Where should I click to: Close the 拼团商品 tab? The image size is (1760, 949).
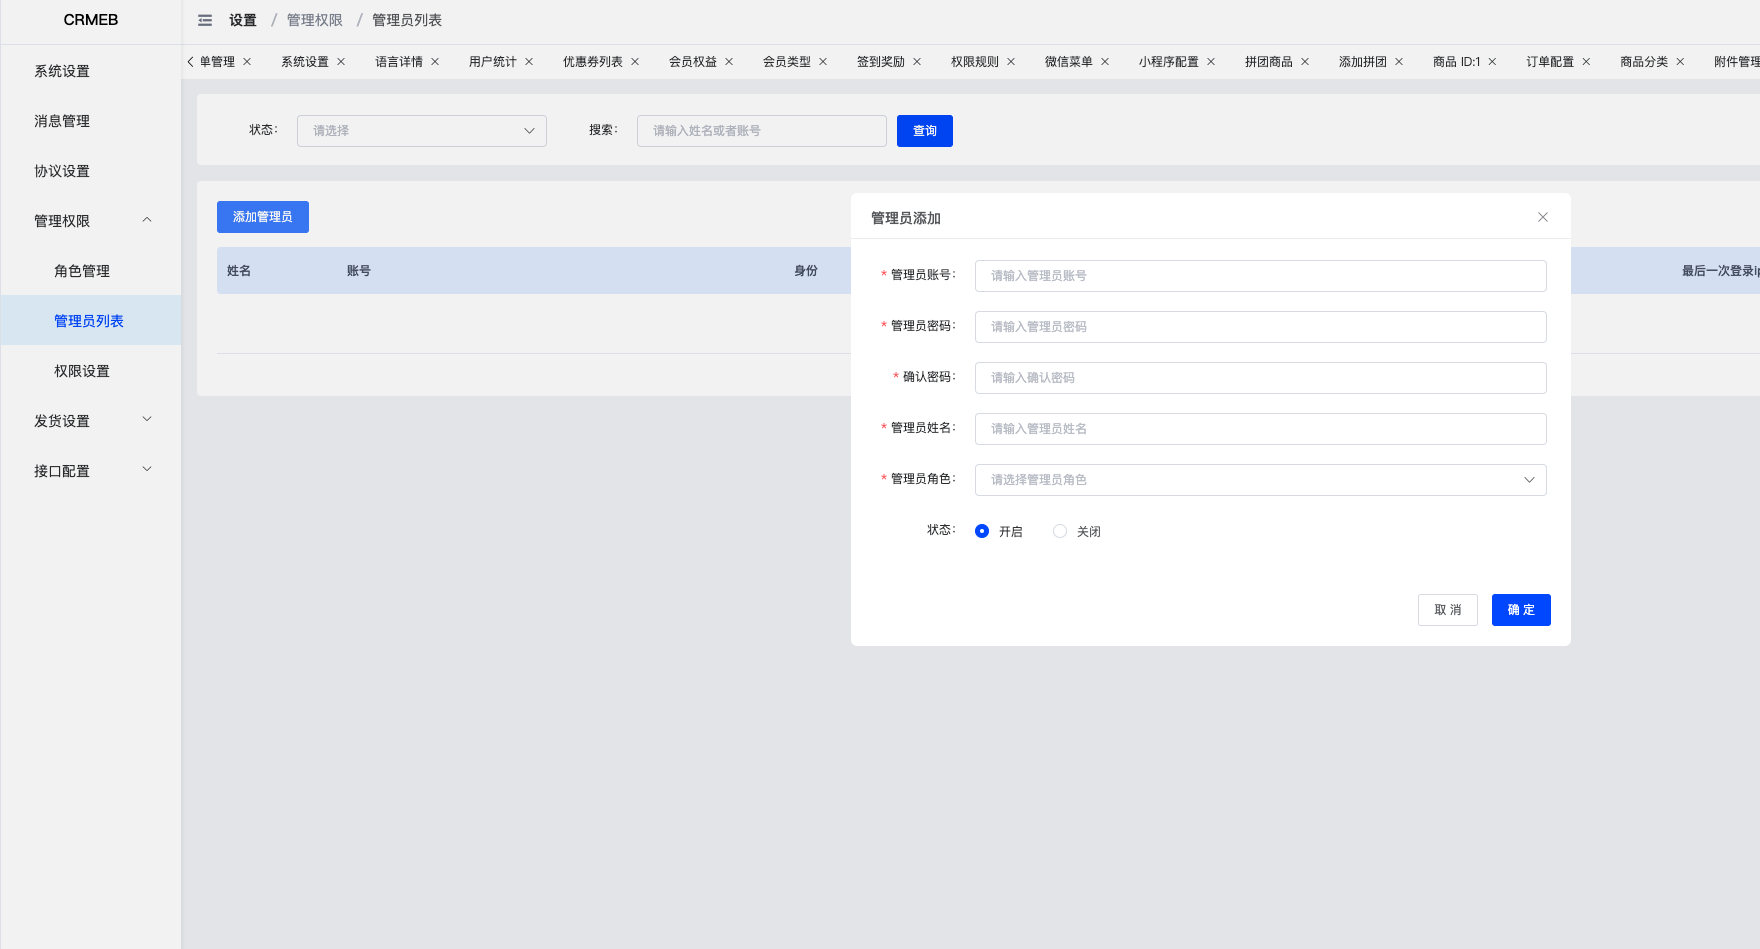(x=1305, y=62)
